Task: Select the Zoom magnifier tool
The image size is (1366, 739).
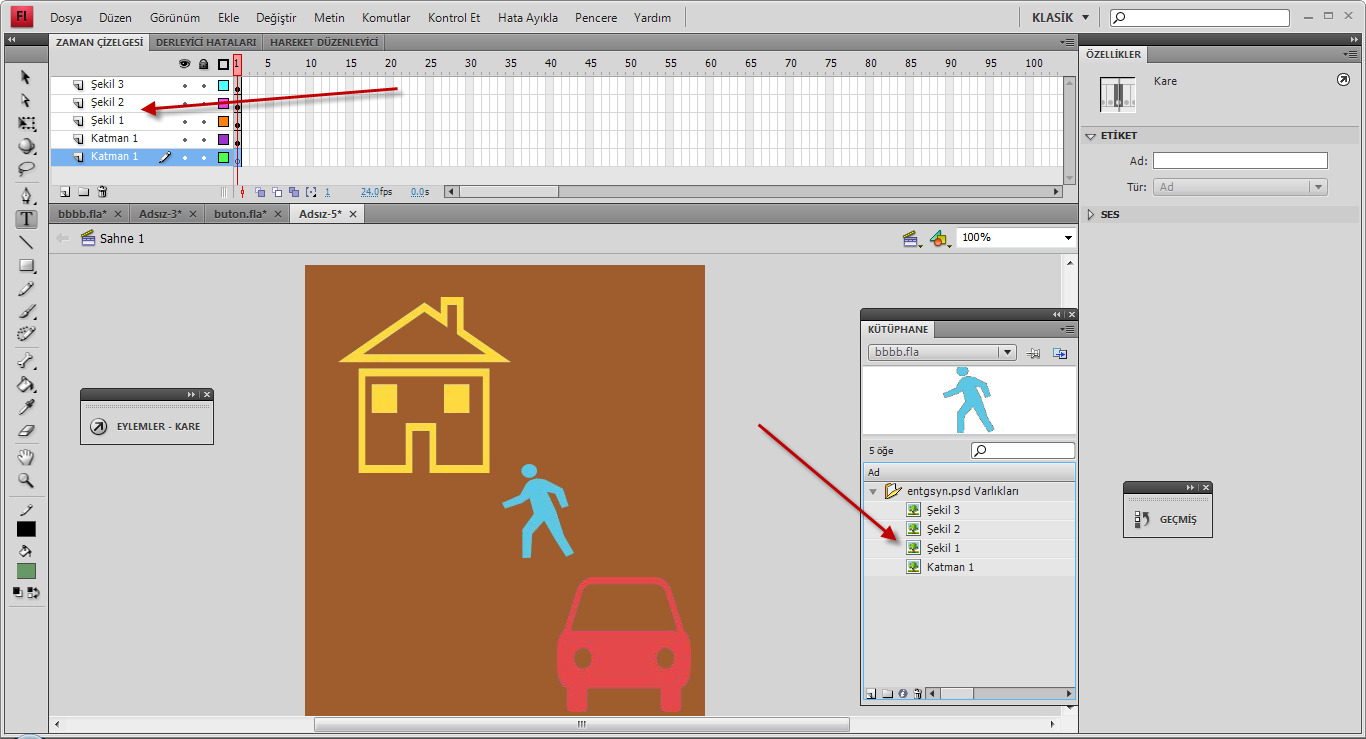Action: coord(26,480)
